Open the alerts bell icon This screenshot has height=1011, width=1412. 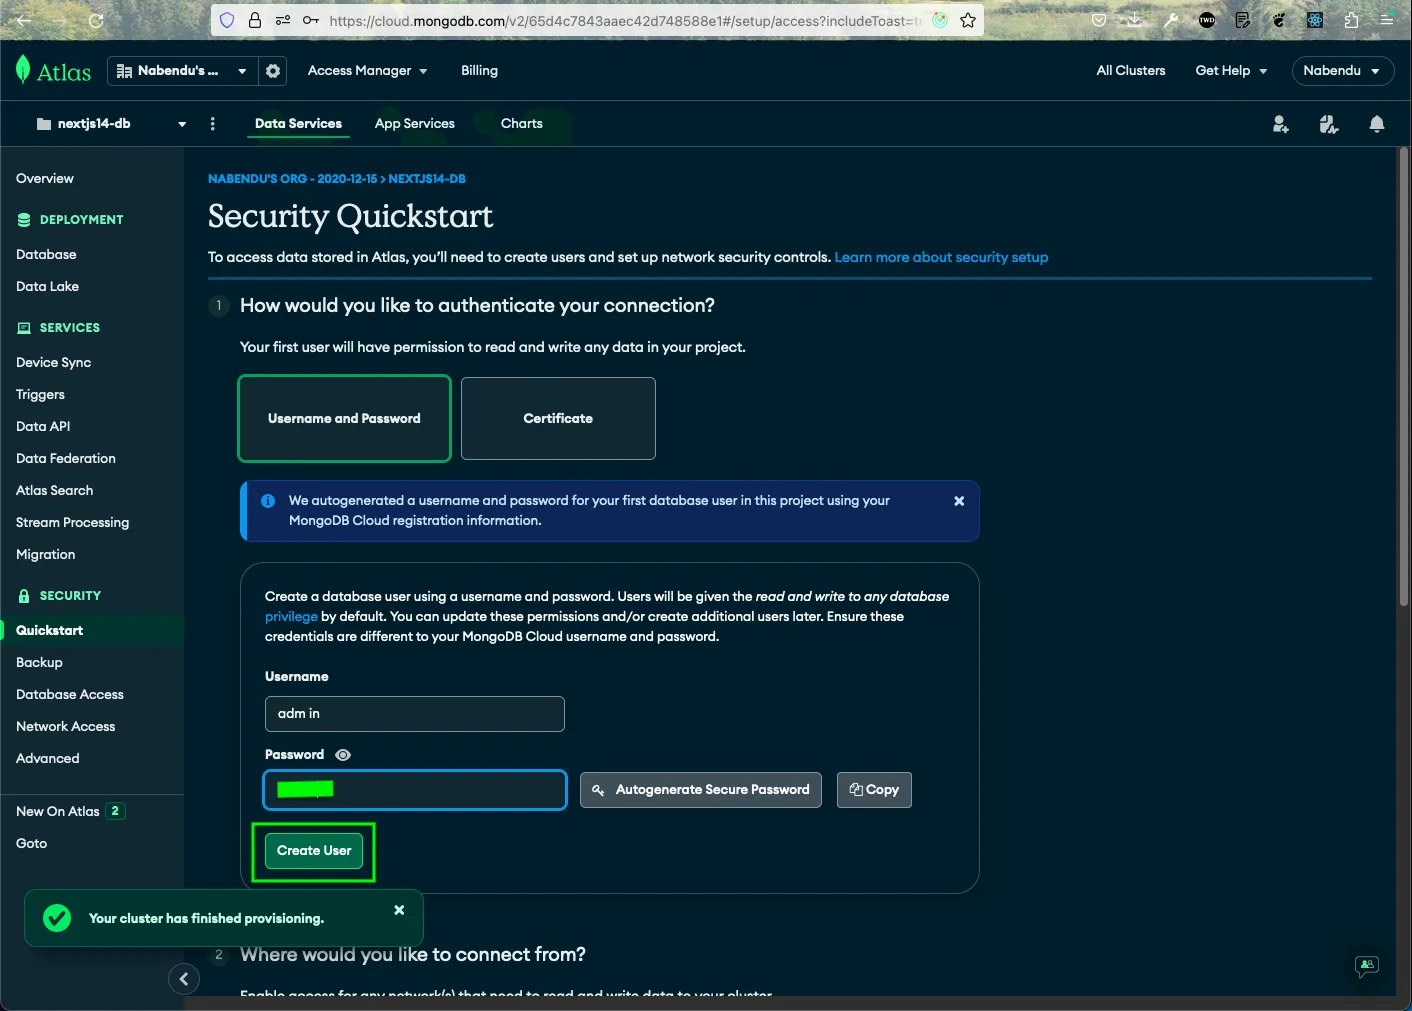coord(1377,124)
